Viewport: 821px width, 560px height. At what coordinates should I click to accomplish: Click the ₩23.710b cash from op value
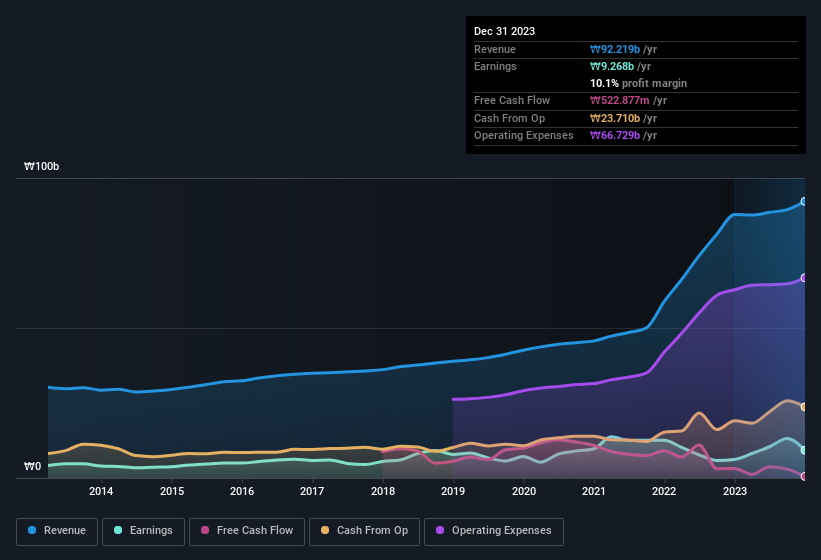615,118
